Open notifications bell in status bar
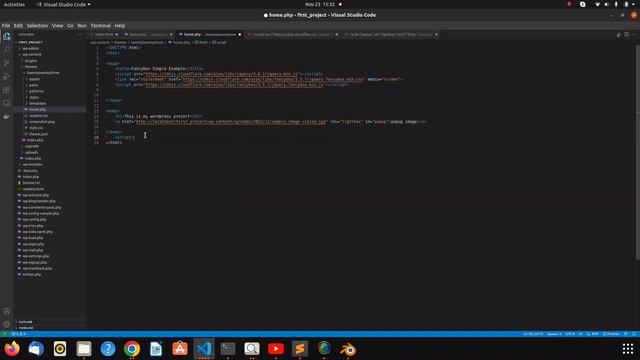The width and height of the screenshot is (640, 360). pyautogui.click(x=634, y=334)
